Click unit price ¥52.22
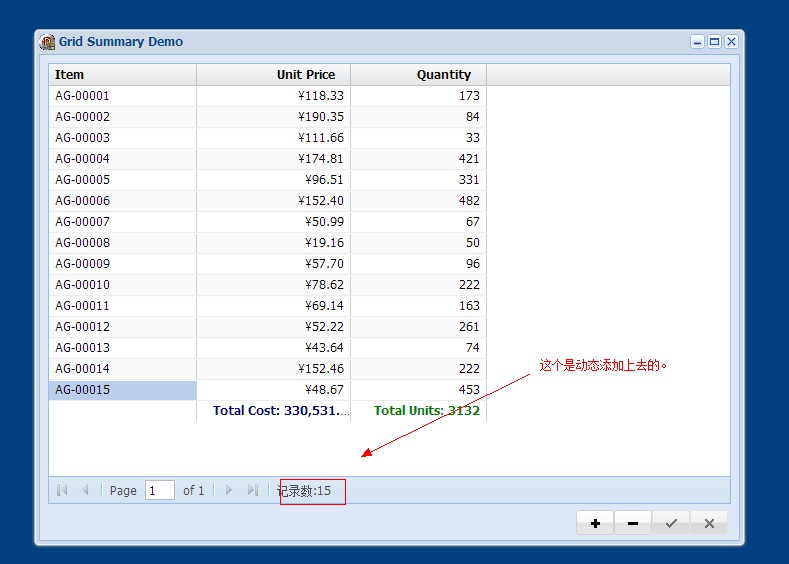Screen dimensions: 789x564 click(x=273, y=327)
